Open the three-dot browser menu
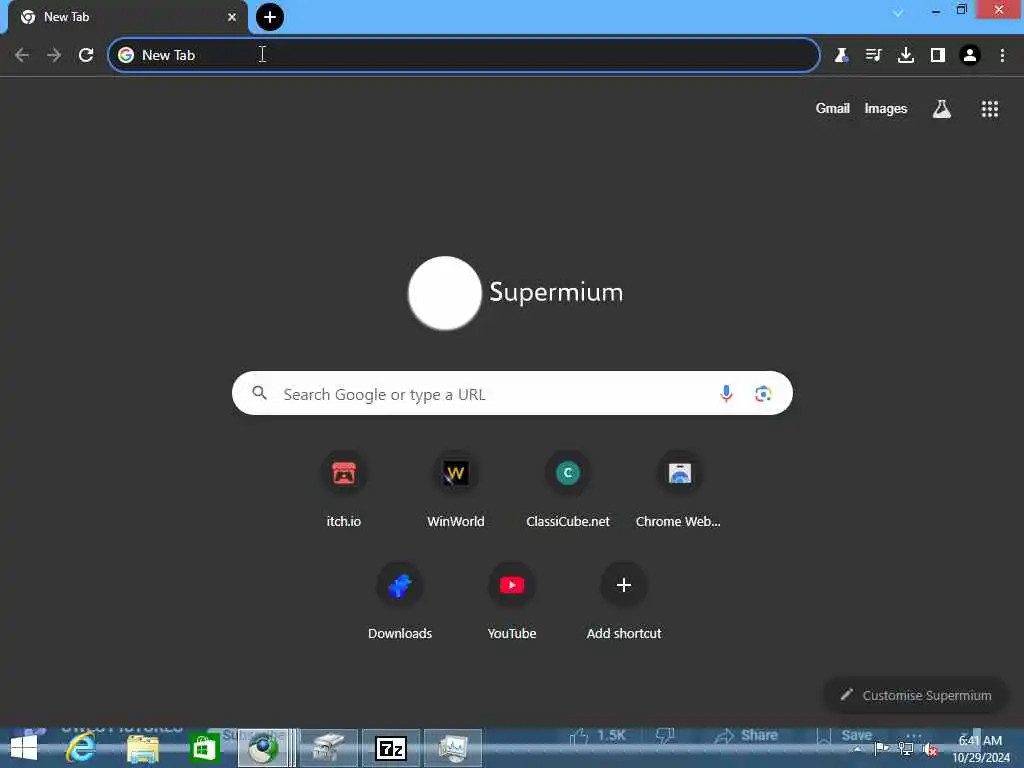Viewport: 1024px width, 768px height. (1002, 55)
